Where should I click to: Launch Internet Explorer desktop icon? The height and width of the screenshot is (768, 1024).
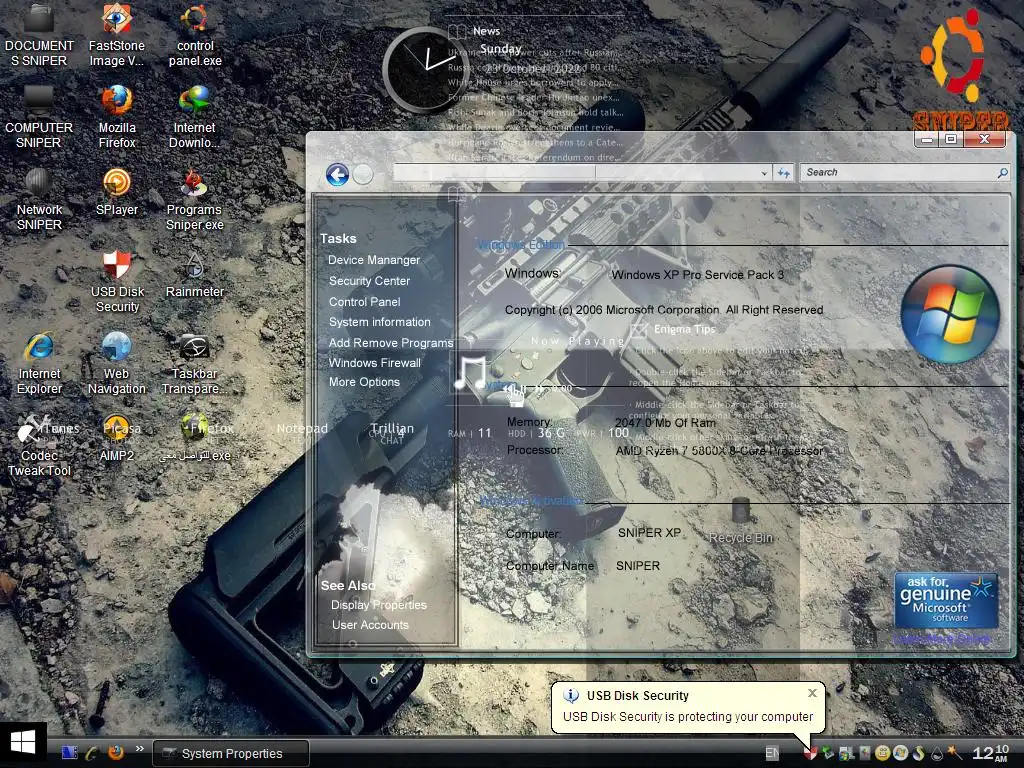[39, 363]
